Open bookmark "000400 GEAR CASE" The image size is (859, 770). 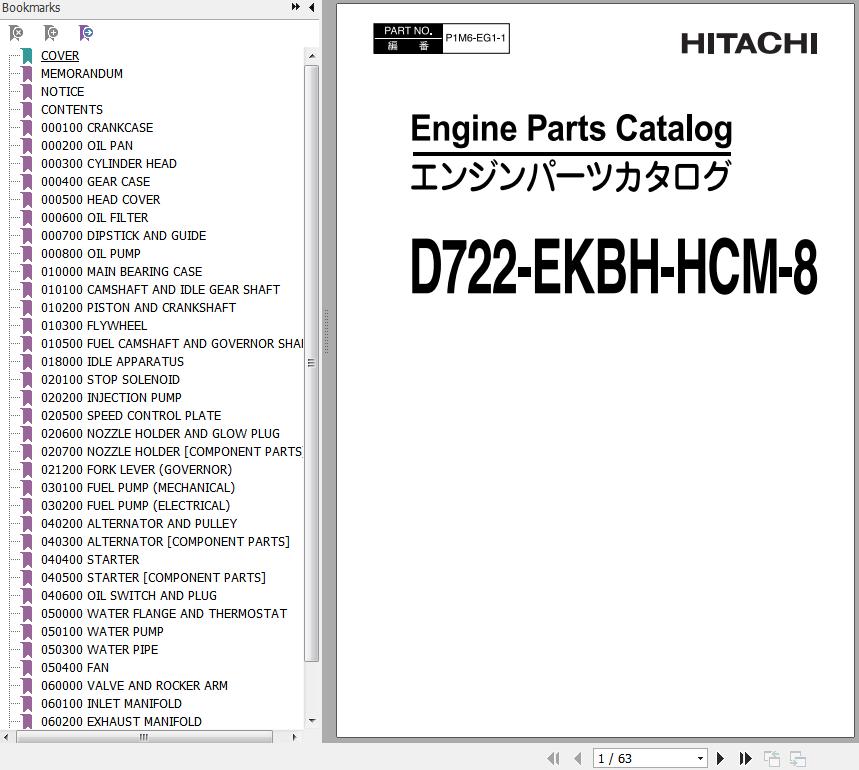coord(95,182)
